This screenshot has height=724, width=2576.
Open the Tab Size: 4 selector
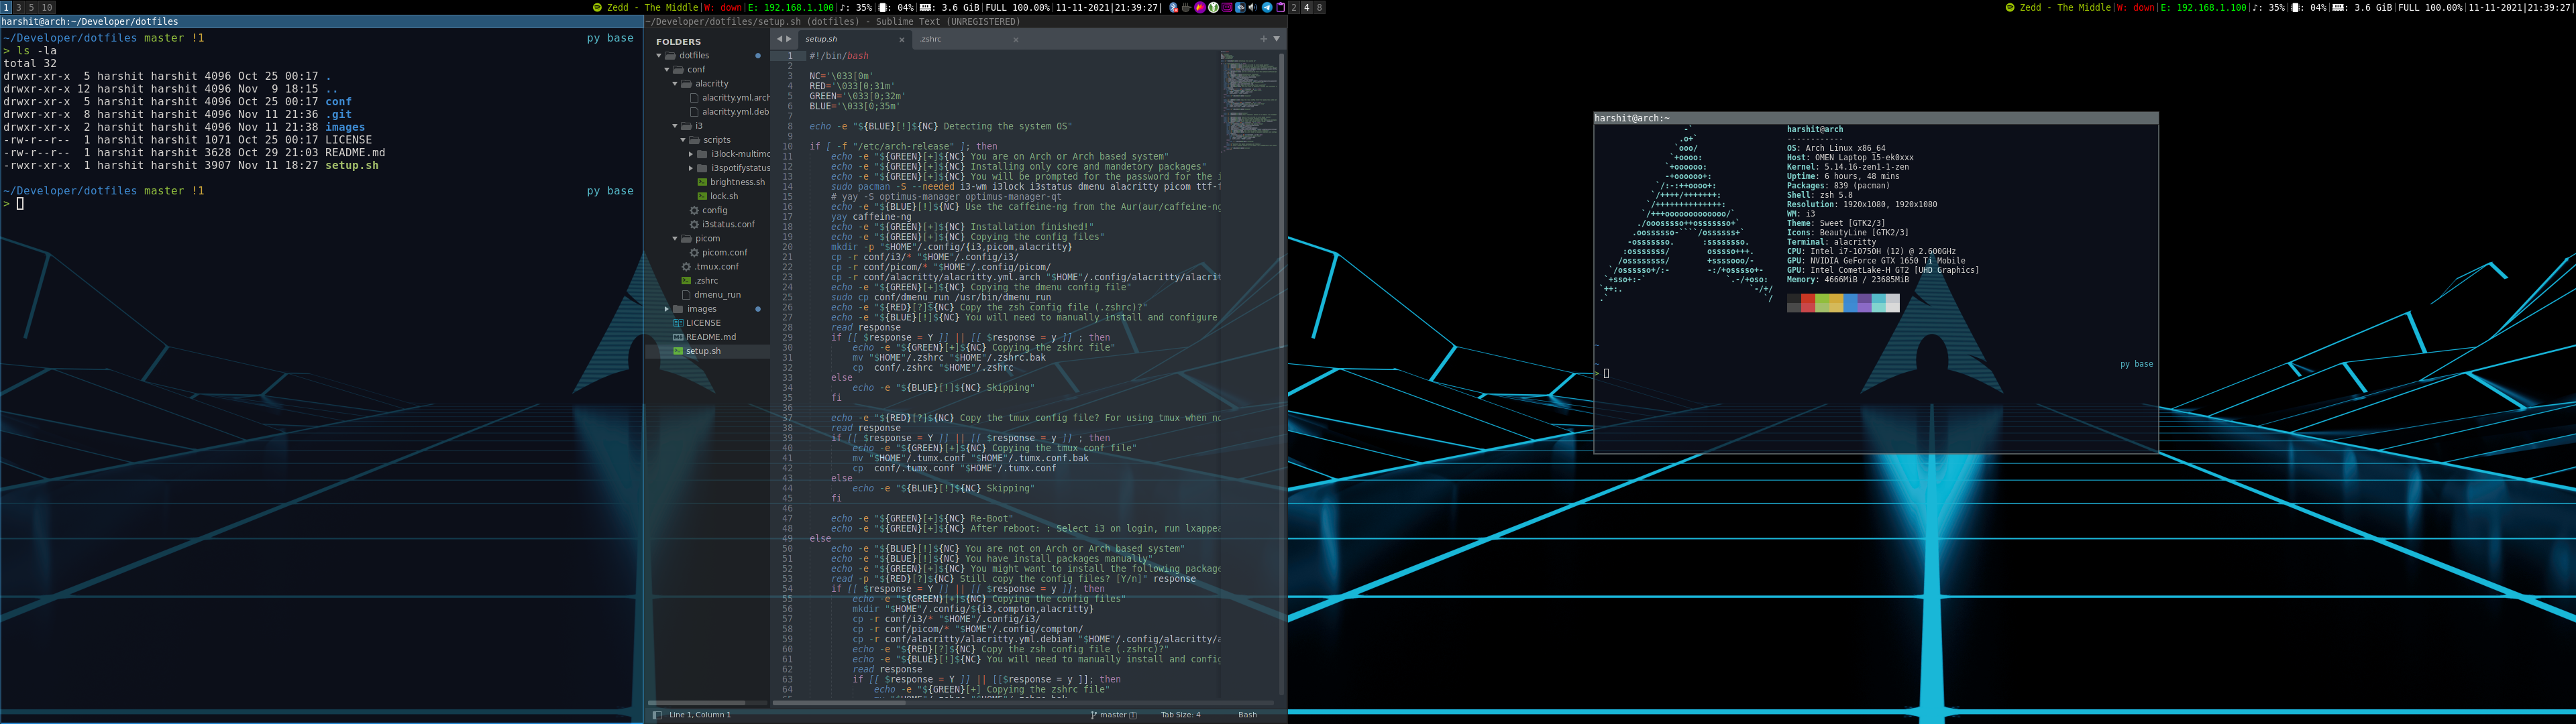1180,715
